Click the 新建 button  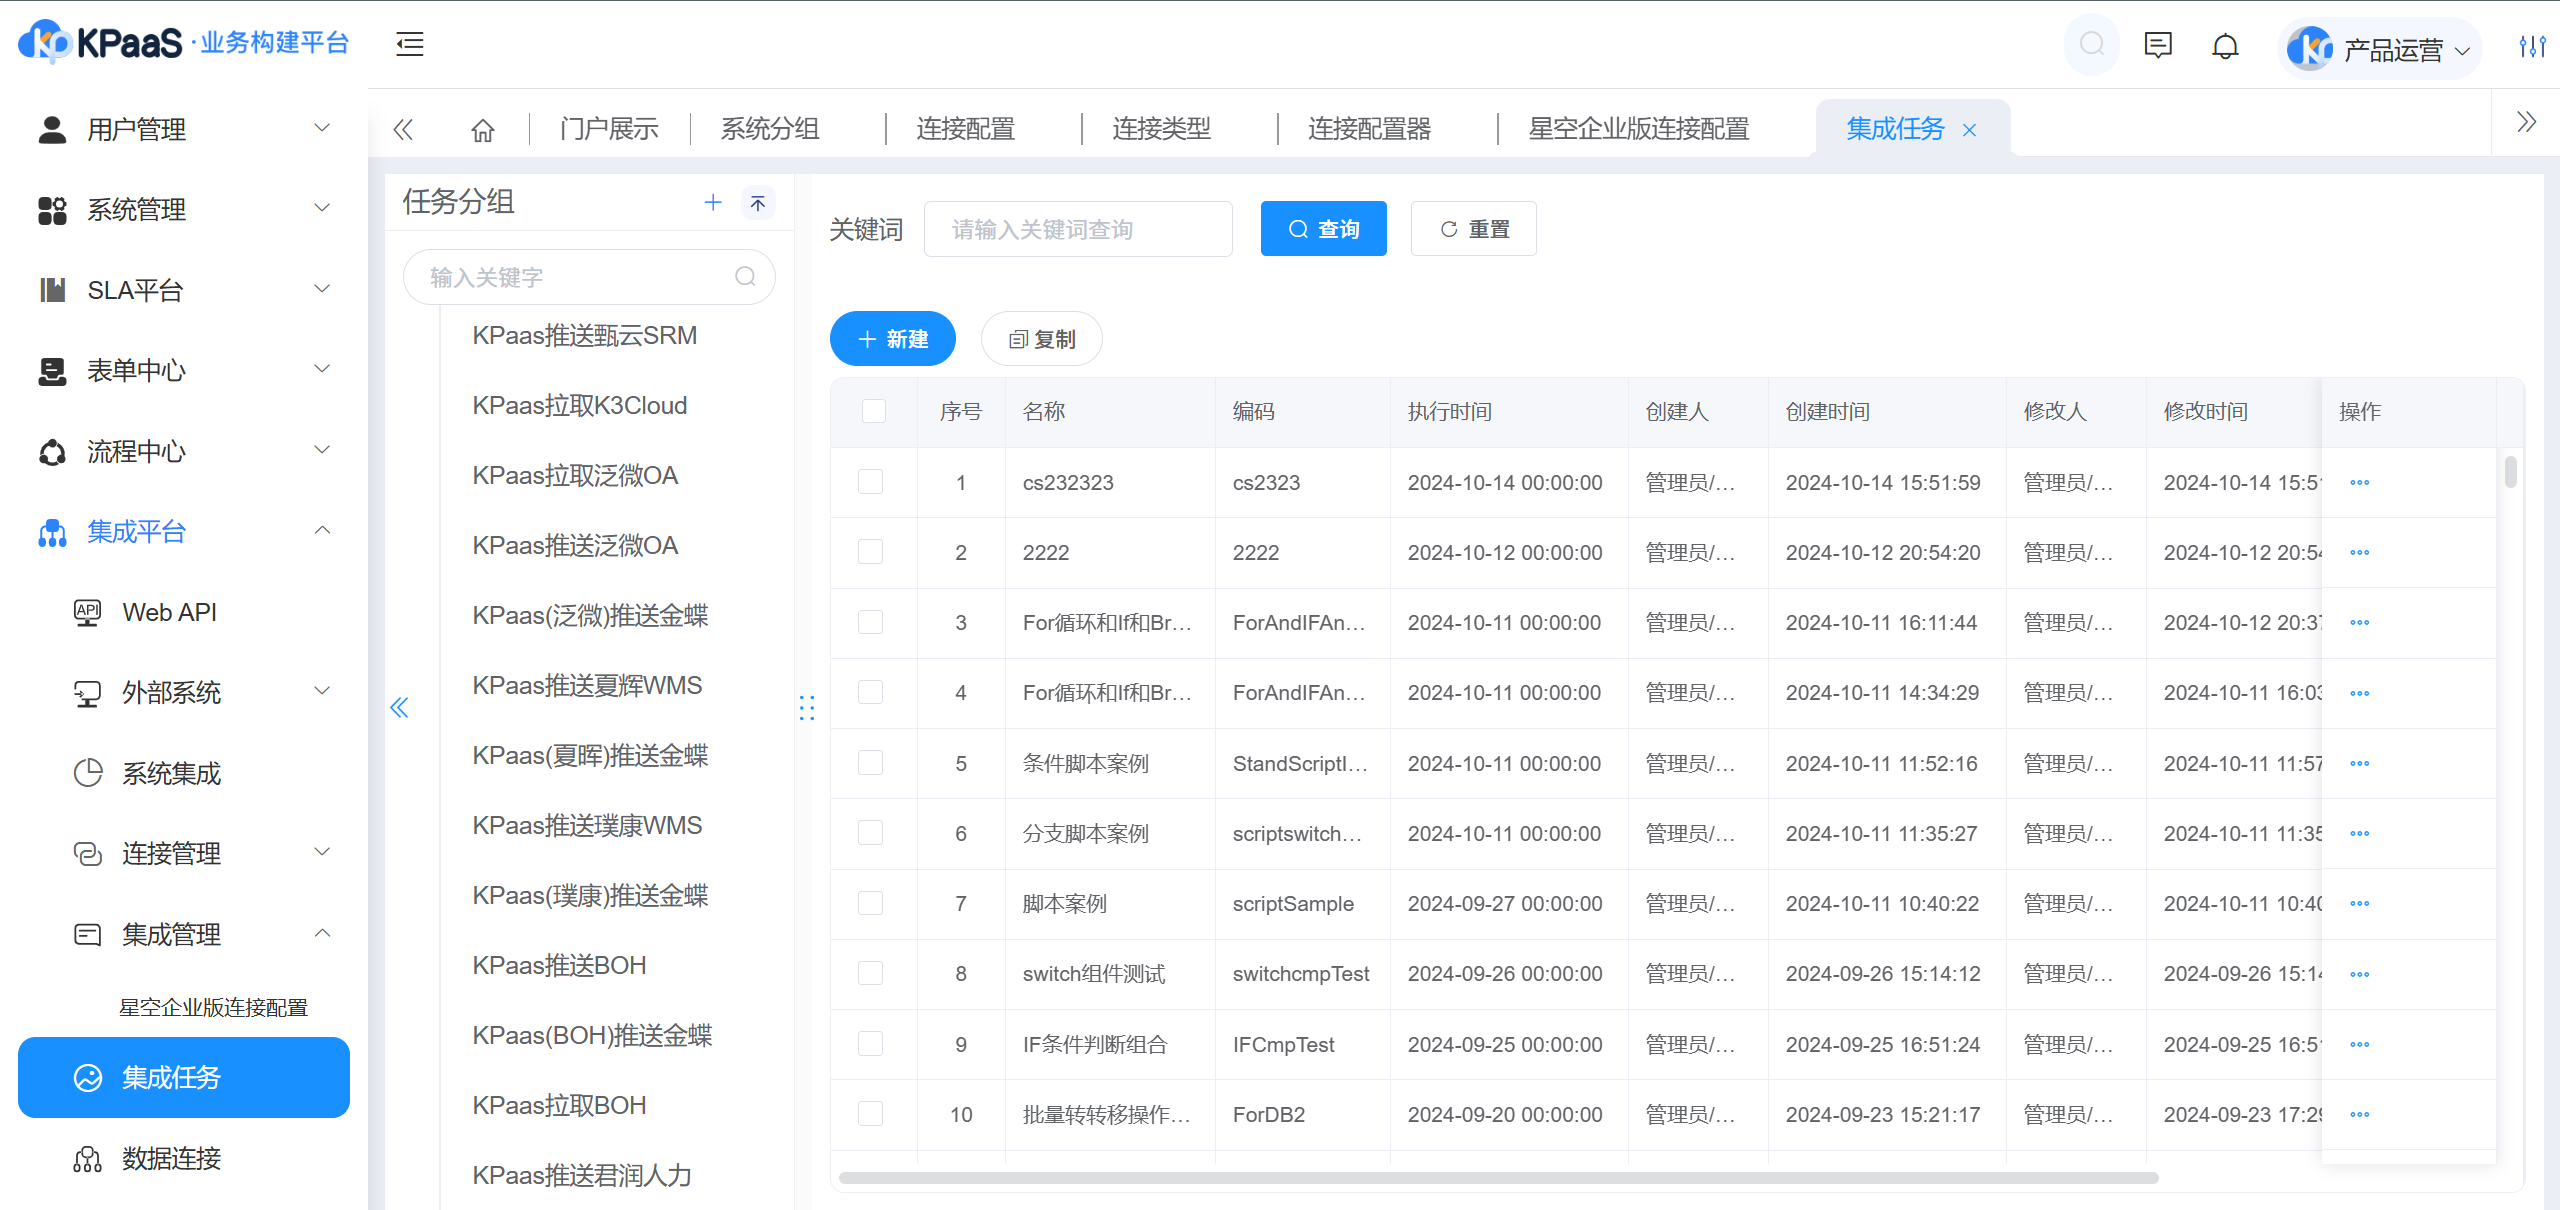(893, 339)
